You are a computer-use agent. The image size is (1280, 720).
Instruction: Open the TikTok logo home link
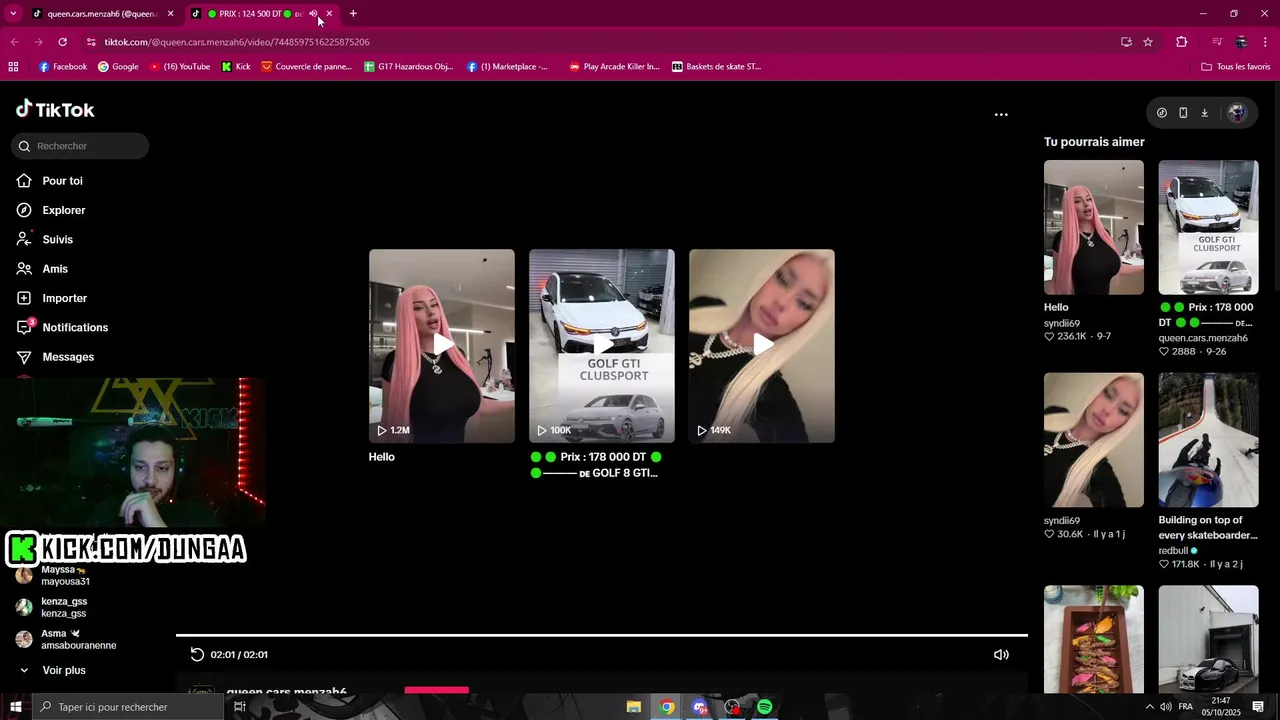point(55,110)
